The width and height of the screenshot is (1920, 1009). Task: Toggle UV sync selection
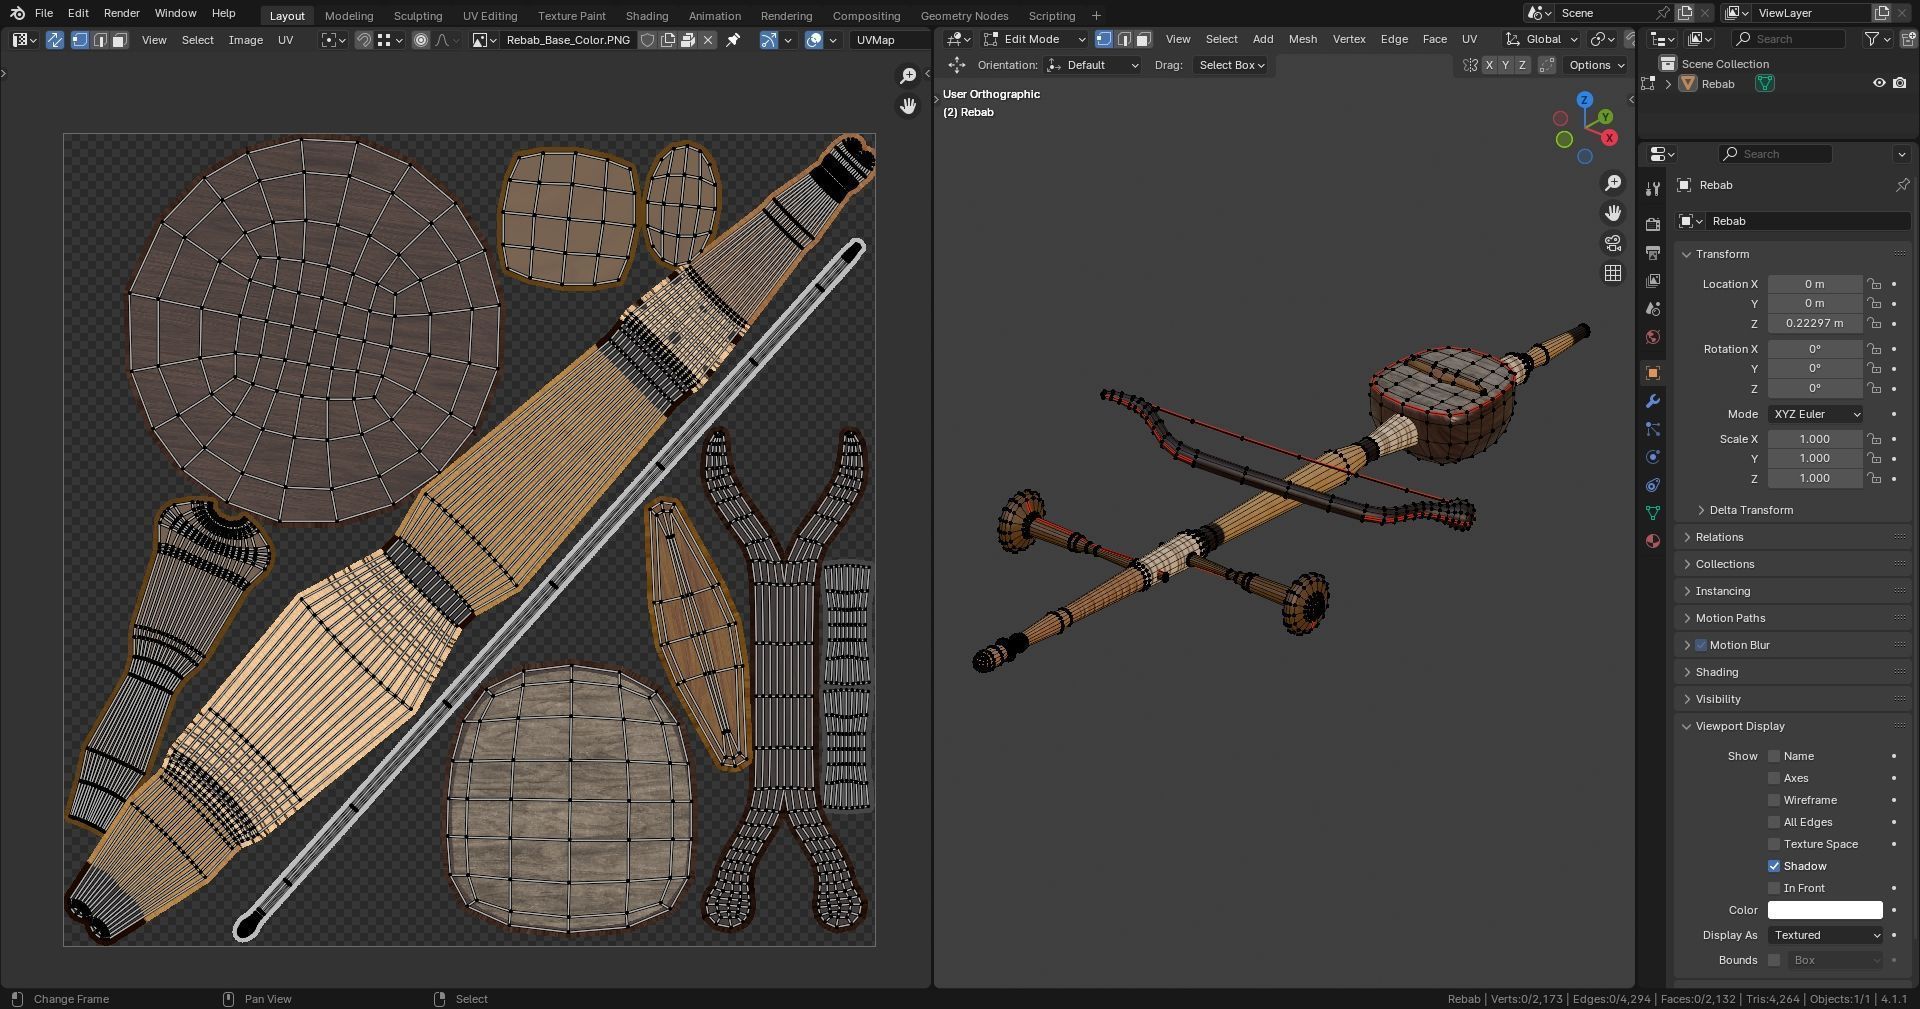tap(55, 40)
